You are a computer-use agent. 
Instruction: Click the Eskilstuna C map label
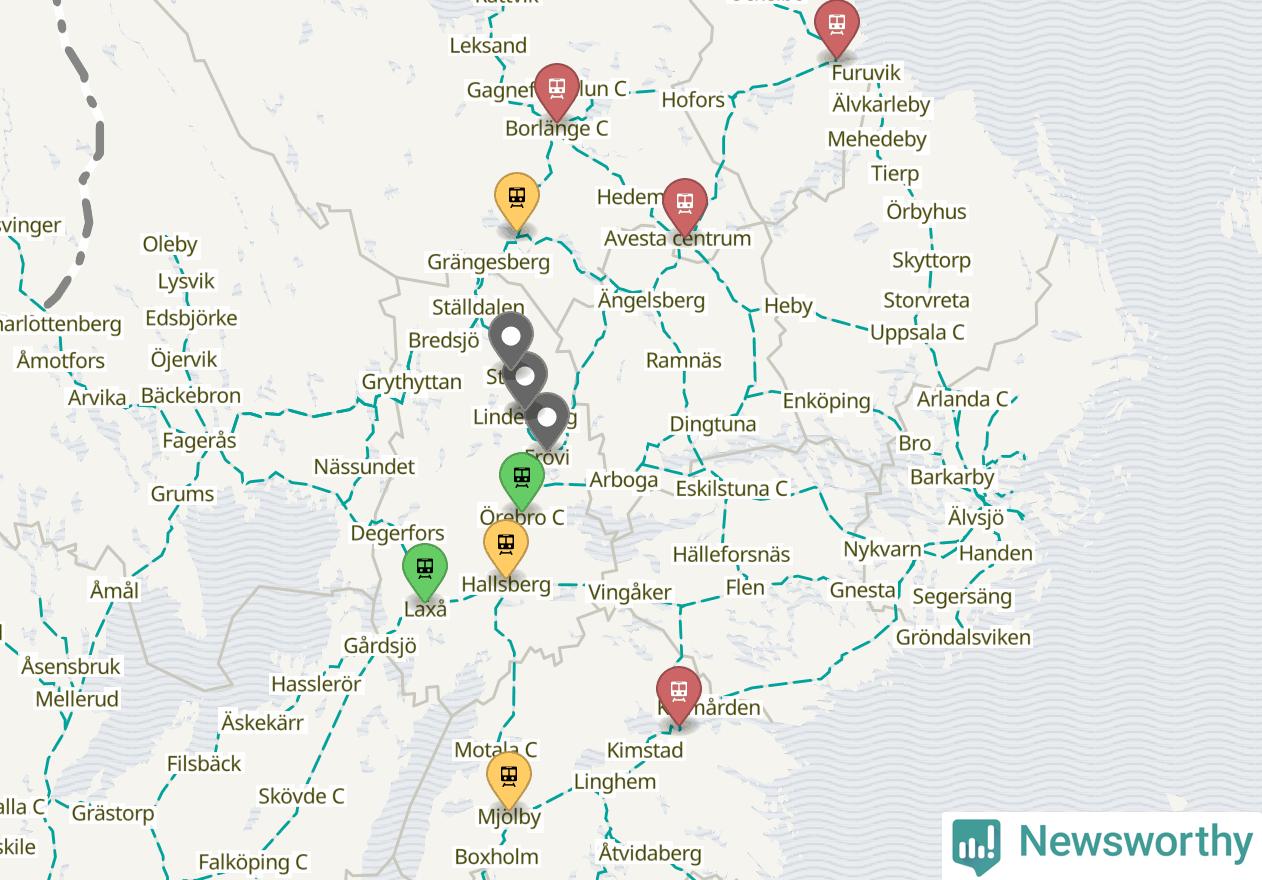click(732, 489)
